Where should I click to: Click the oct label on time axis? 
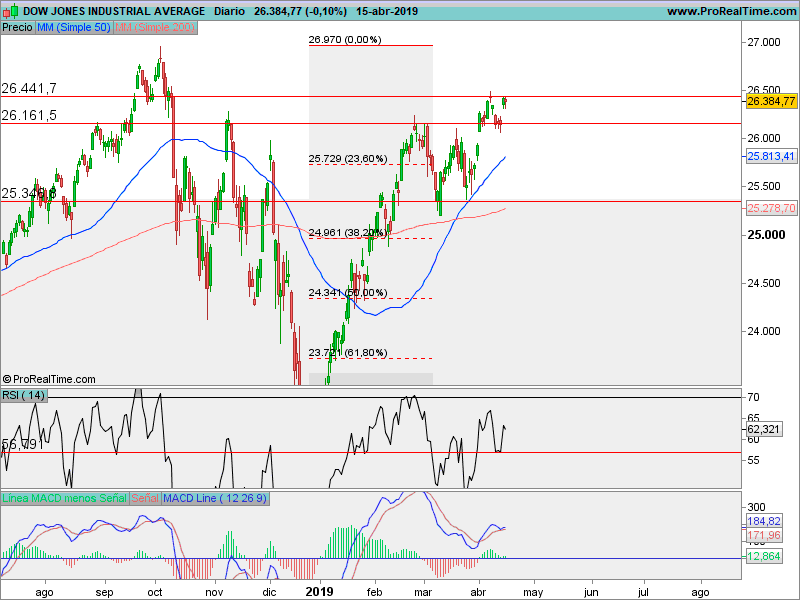pos(155,592)
